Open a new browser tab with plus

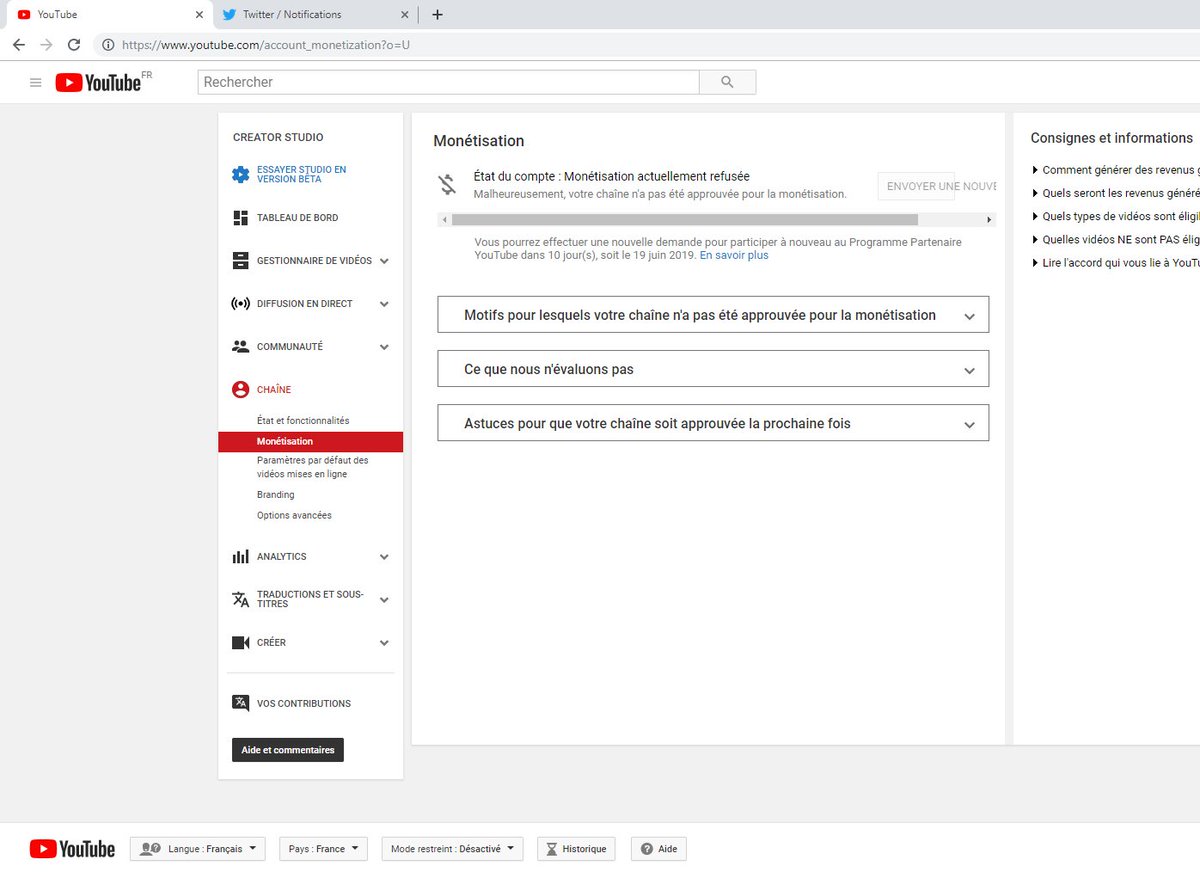437,14
